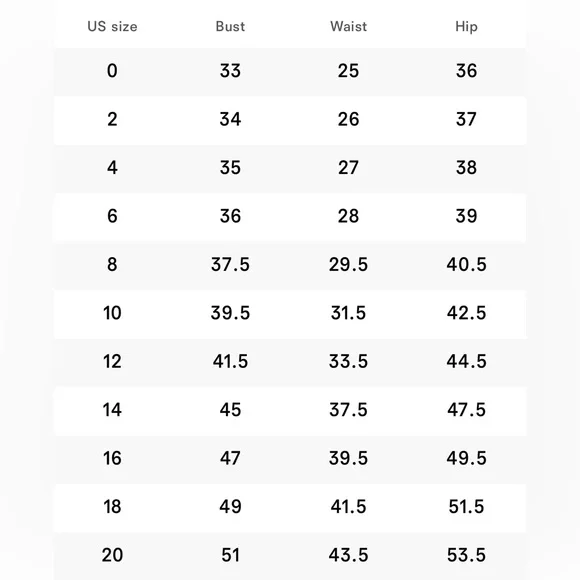Click the US size column header
Image resolution: width=580 pixels, height=580 pixels.
[x=112, y=27]
